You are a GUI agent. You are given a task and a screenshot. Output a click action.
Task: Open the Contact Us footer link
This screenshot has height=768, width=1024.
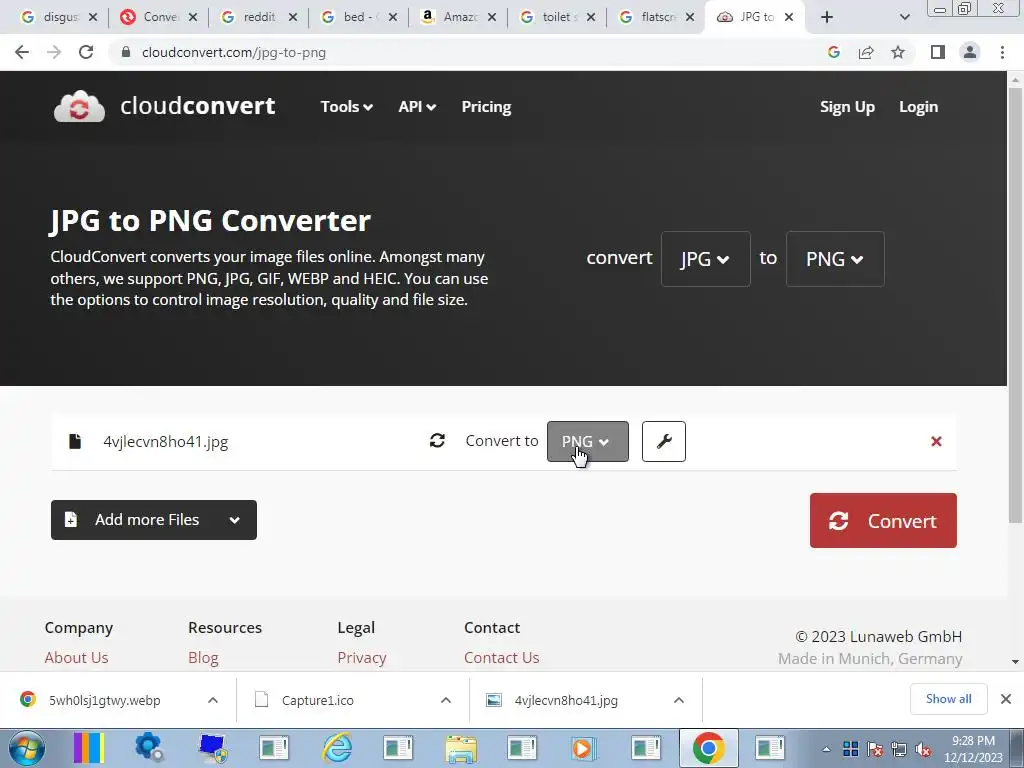(x=502, y=658)
